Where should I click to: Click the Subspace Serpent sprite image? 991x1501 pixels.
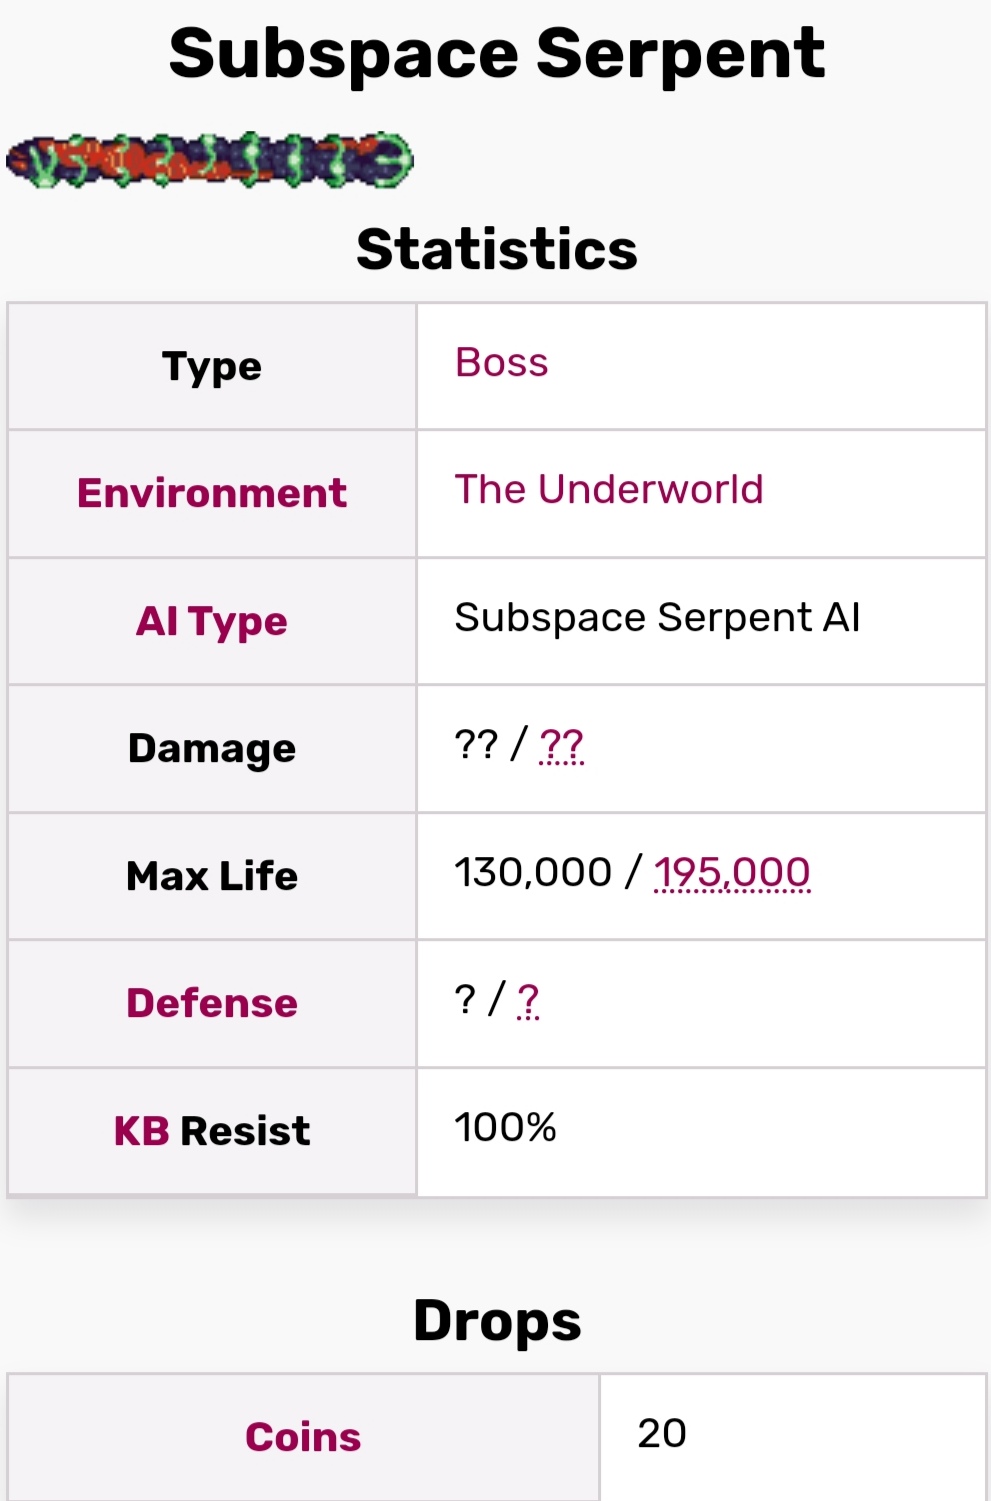point(209,160)
